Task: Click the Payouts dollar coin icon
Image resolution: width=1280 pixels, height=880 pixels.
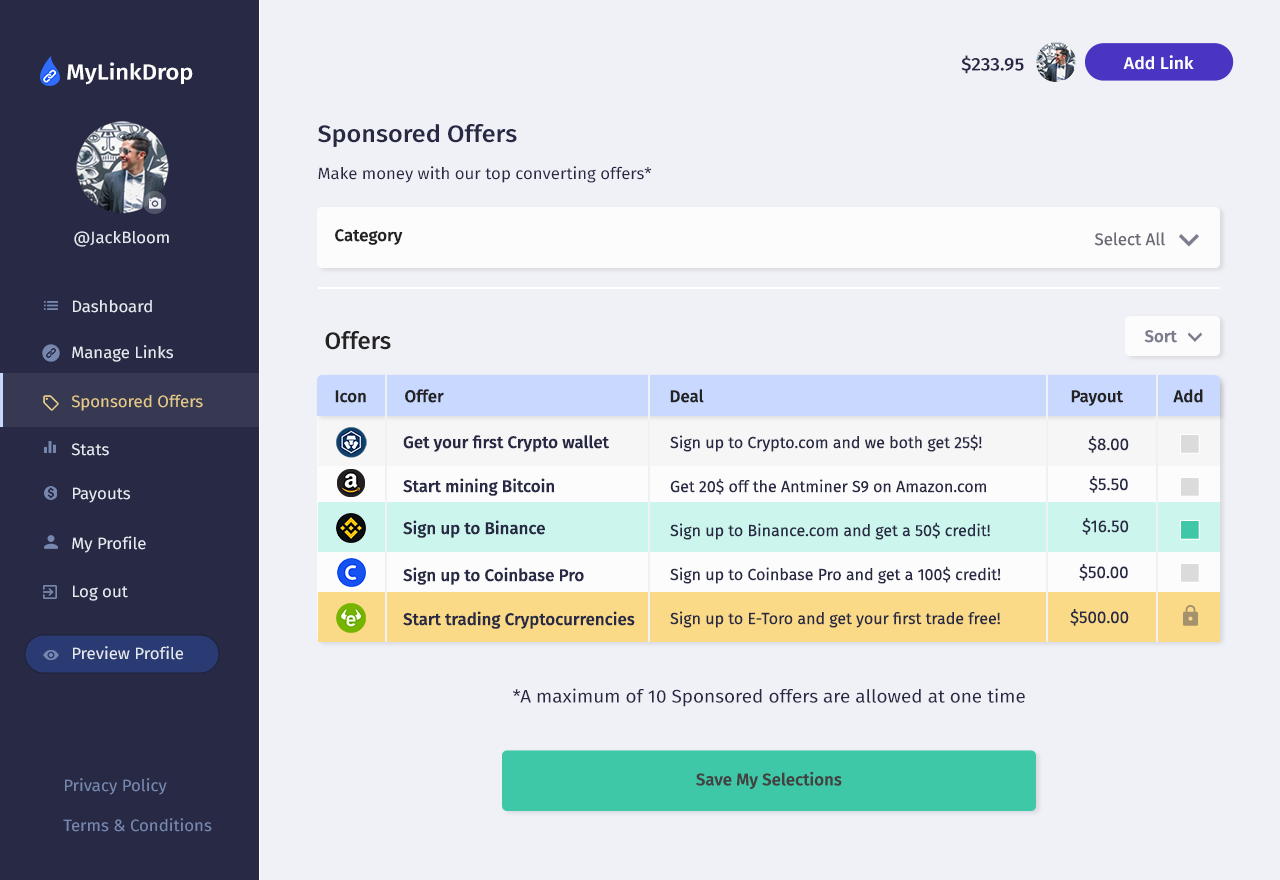Action: point(51,493)
